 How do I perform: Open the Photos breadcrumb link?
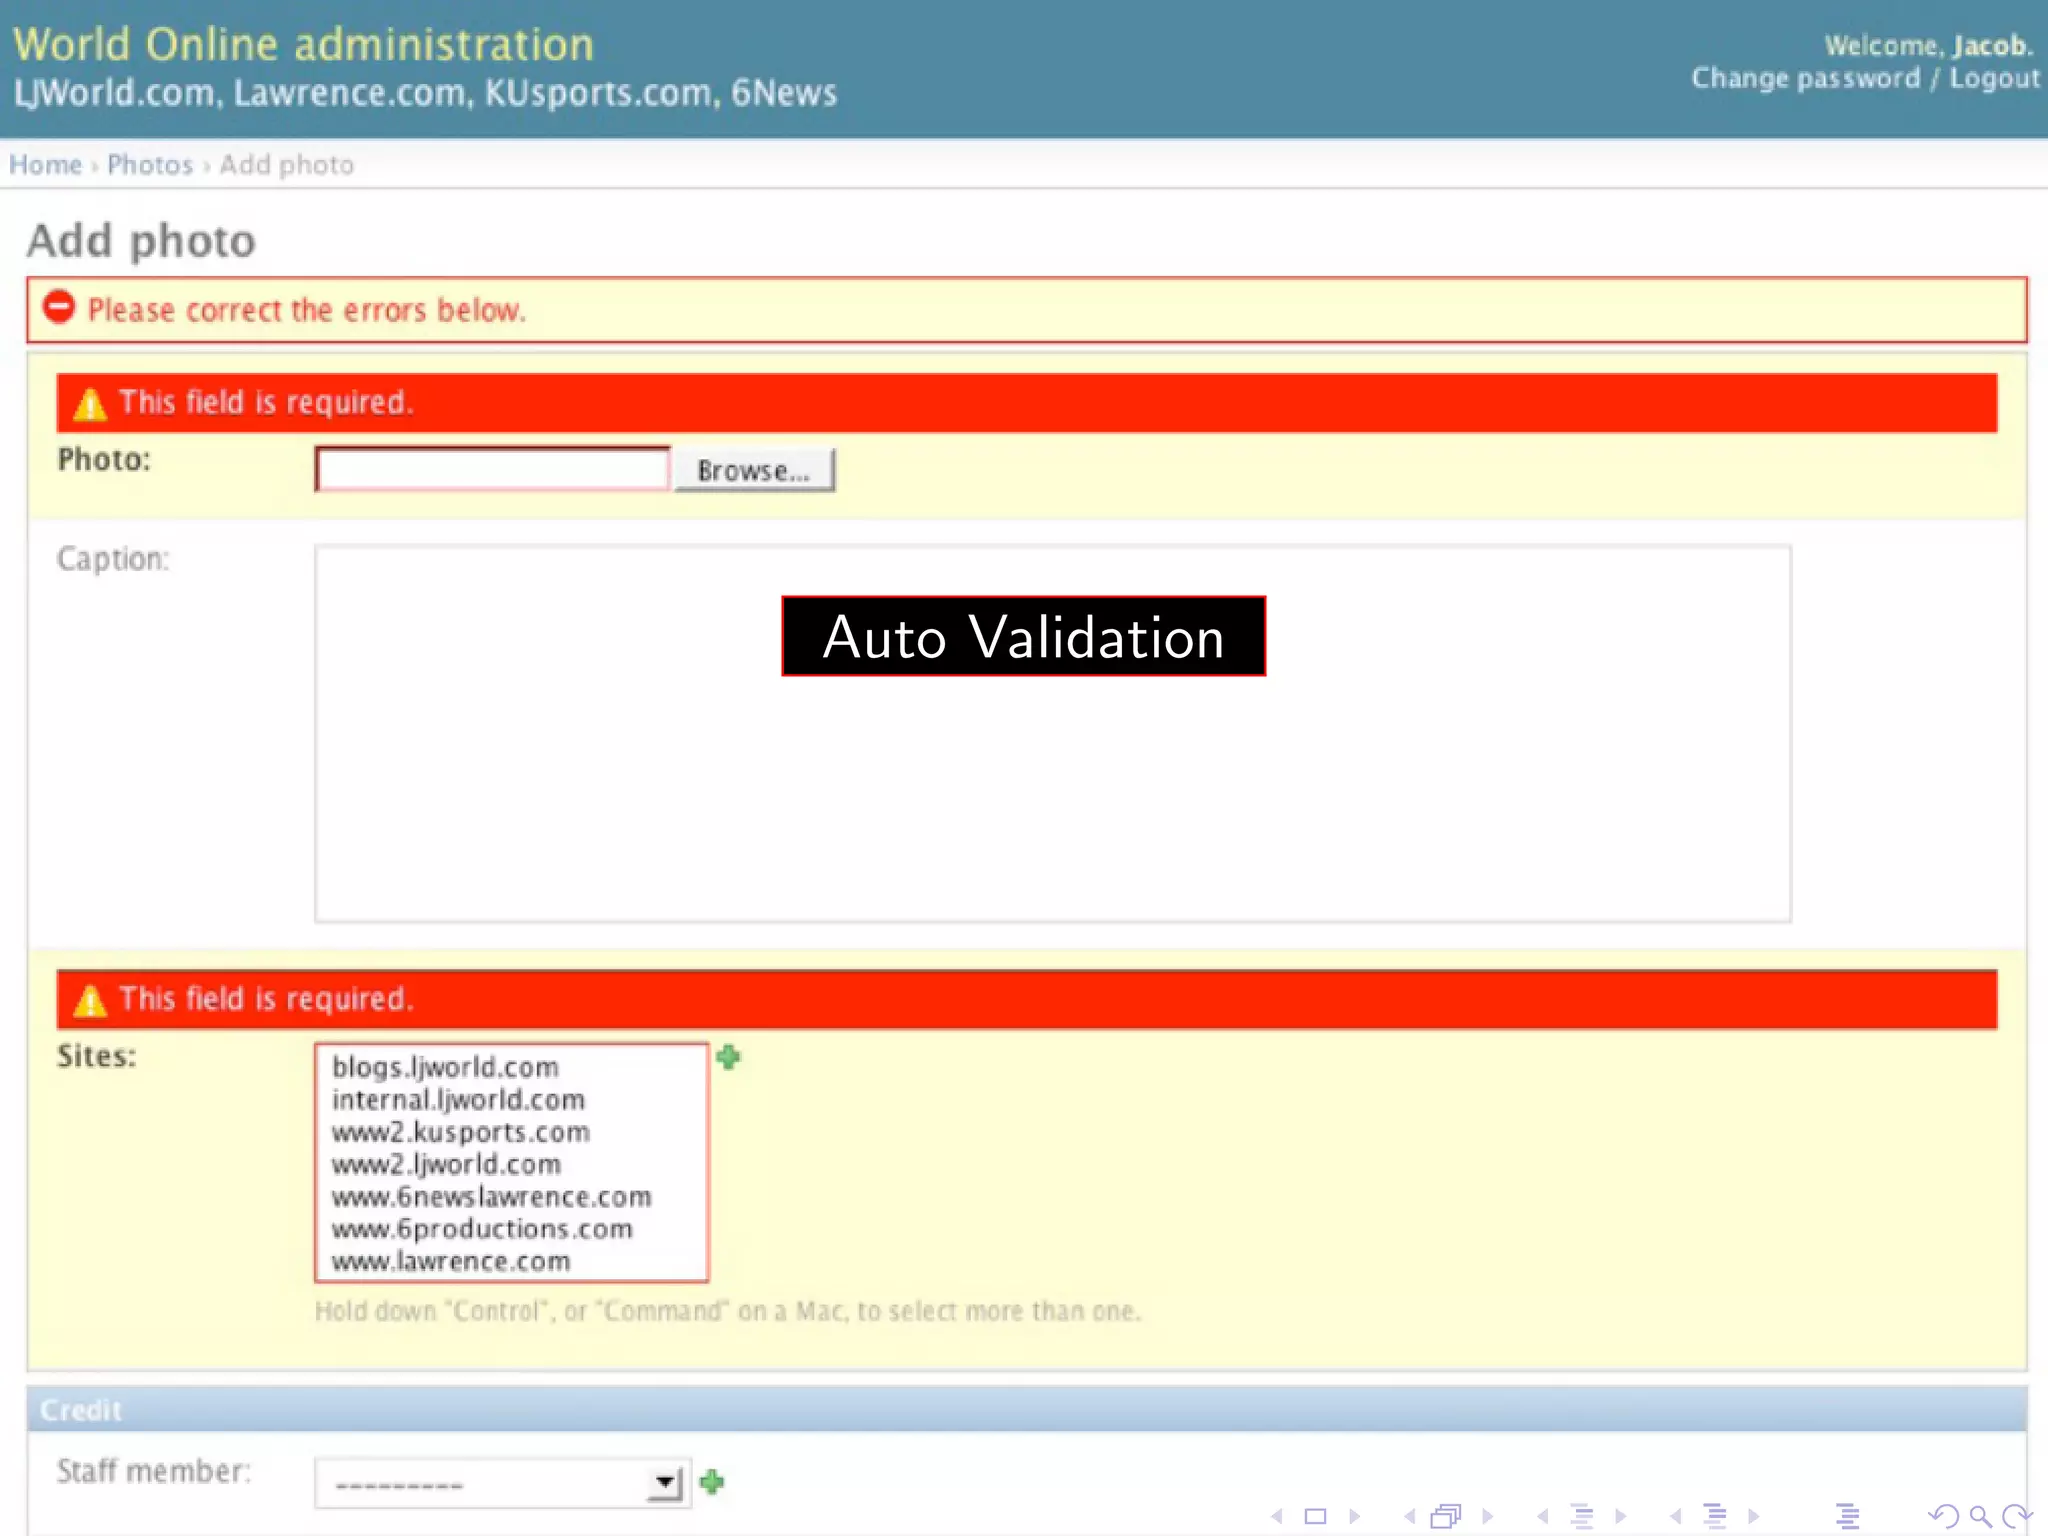coord(150,164)
